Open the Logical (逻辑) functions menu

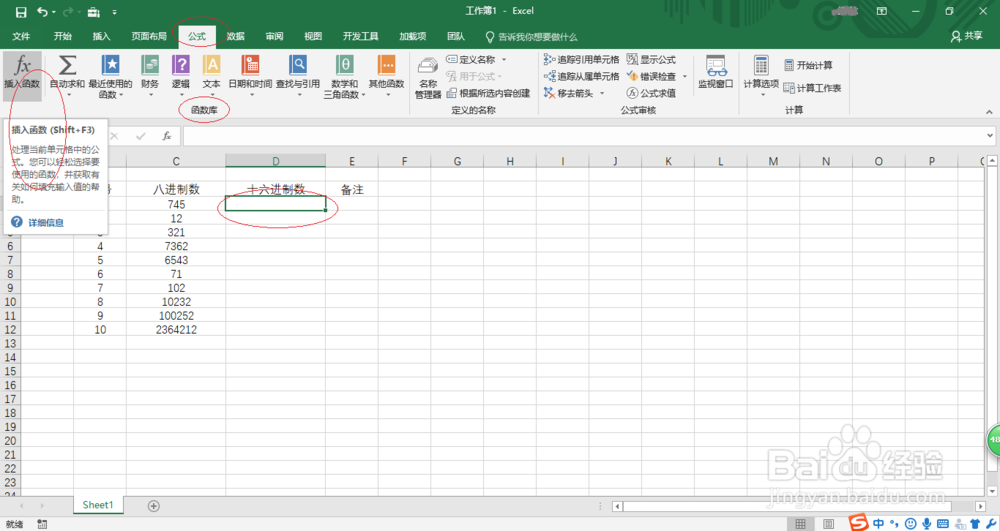180,73
